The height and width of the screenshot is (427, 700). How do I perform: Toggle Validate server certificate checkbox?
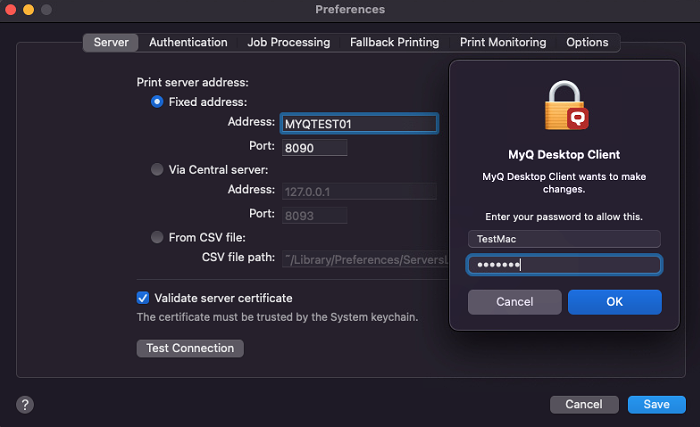(143, 298)
